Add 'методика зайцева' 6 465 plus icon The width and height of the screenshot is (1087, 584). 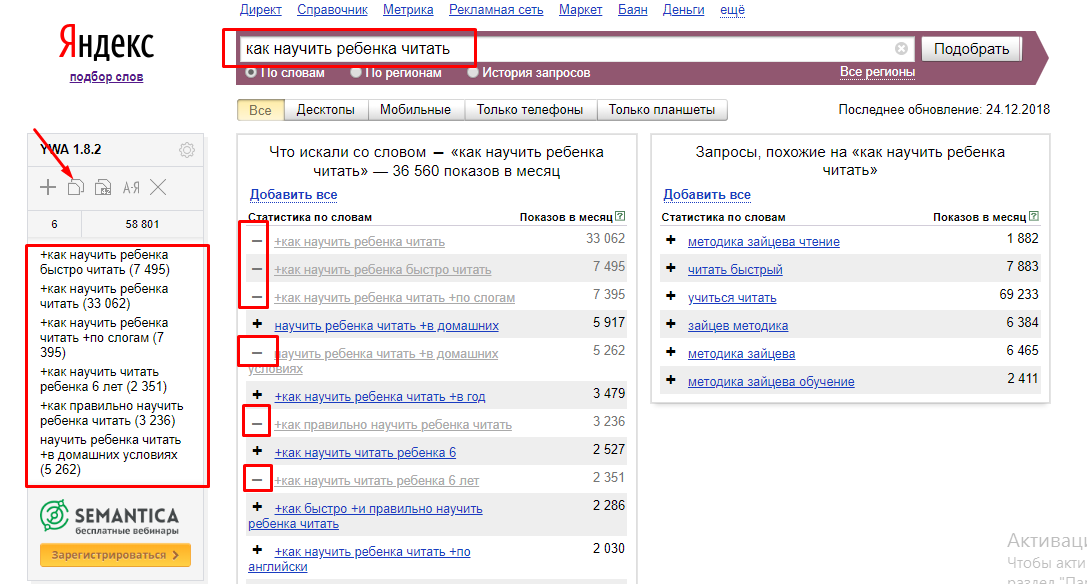click(670, 352)
